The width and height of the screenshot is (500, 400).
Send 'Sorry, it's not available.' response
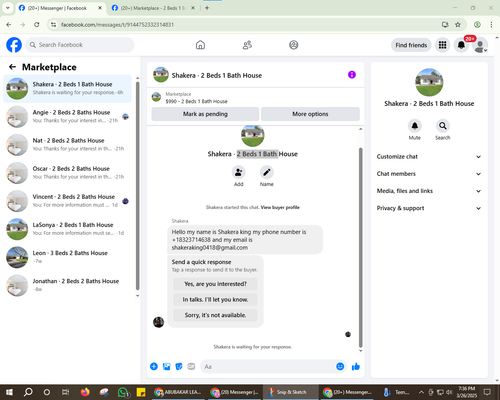click(x=215, y=315)
